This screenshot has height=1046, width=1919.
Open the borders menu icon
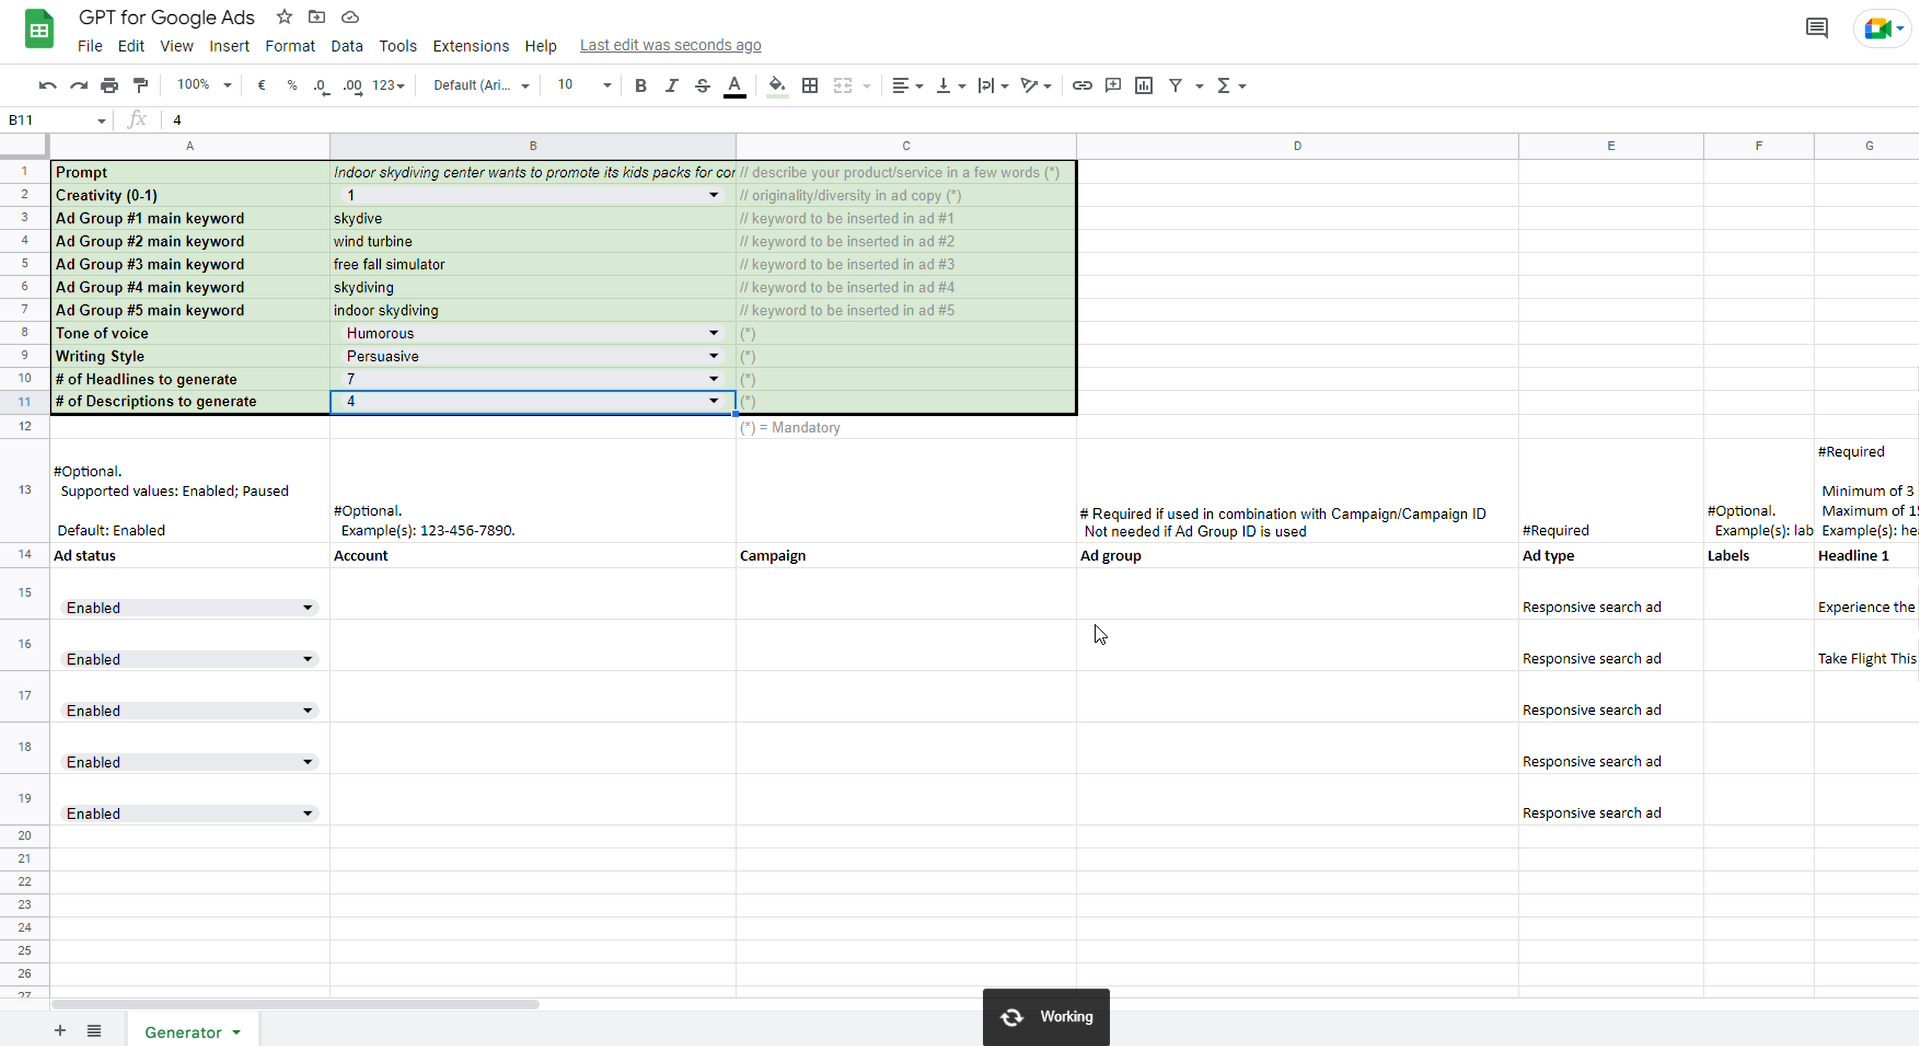click(x=810, y=86)
